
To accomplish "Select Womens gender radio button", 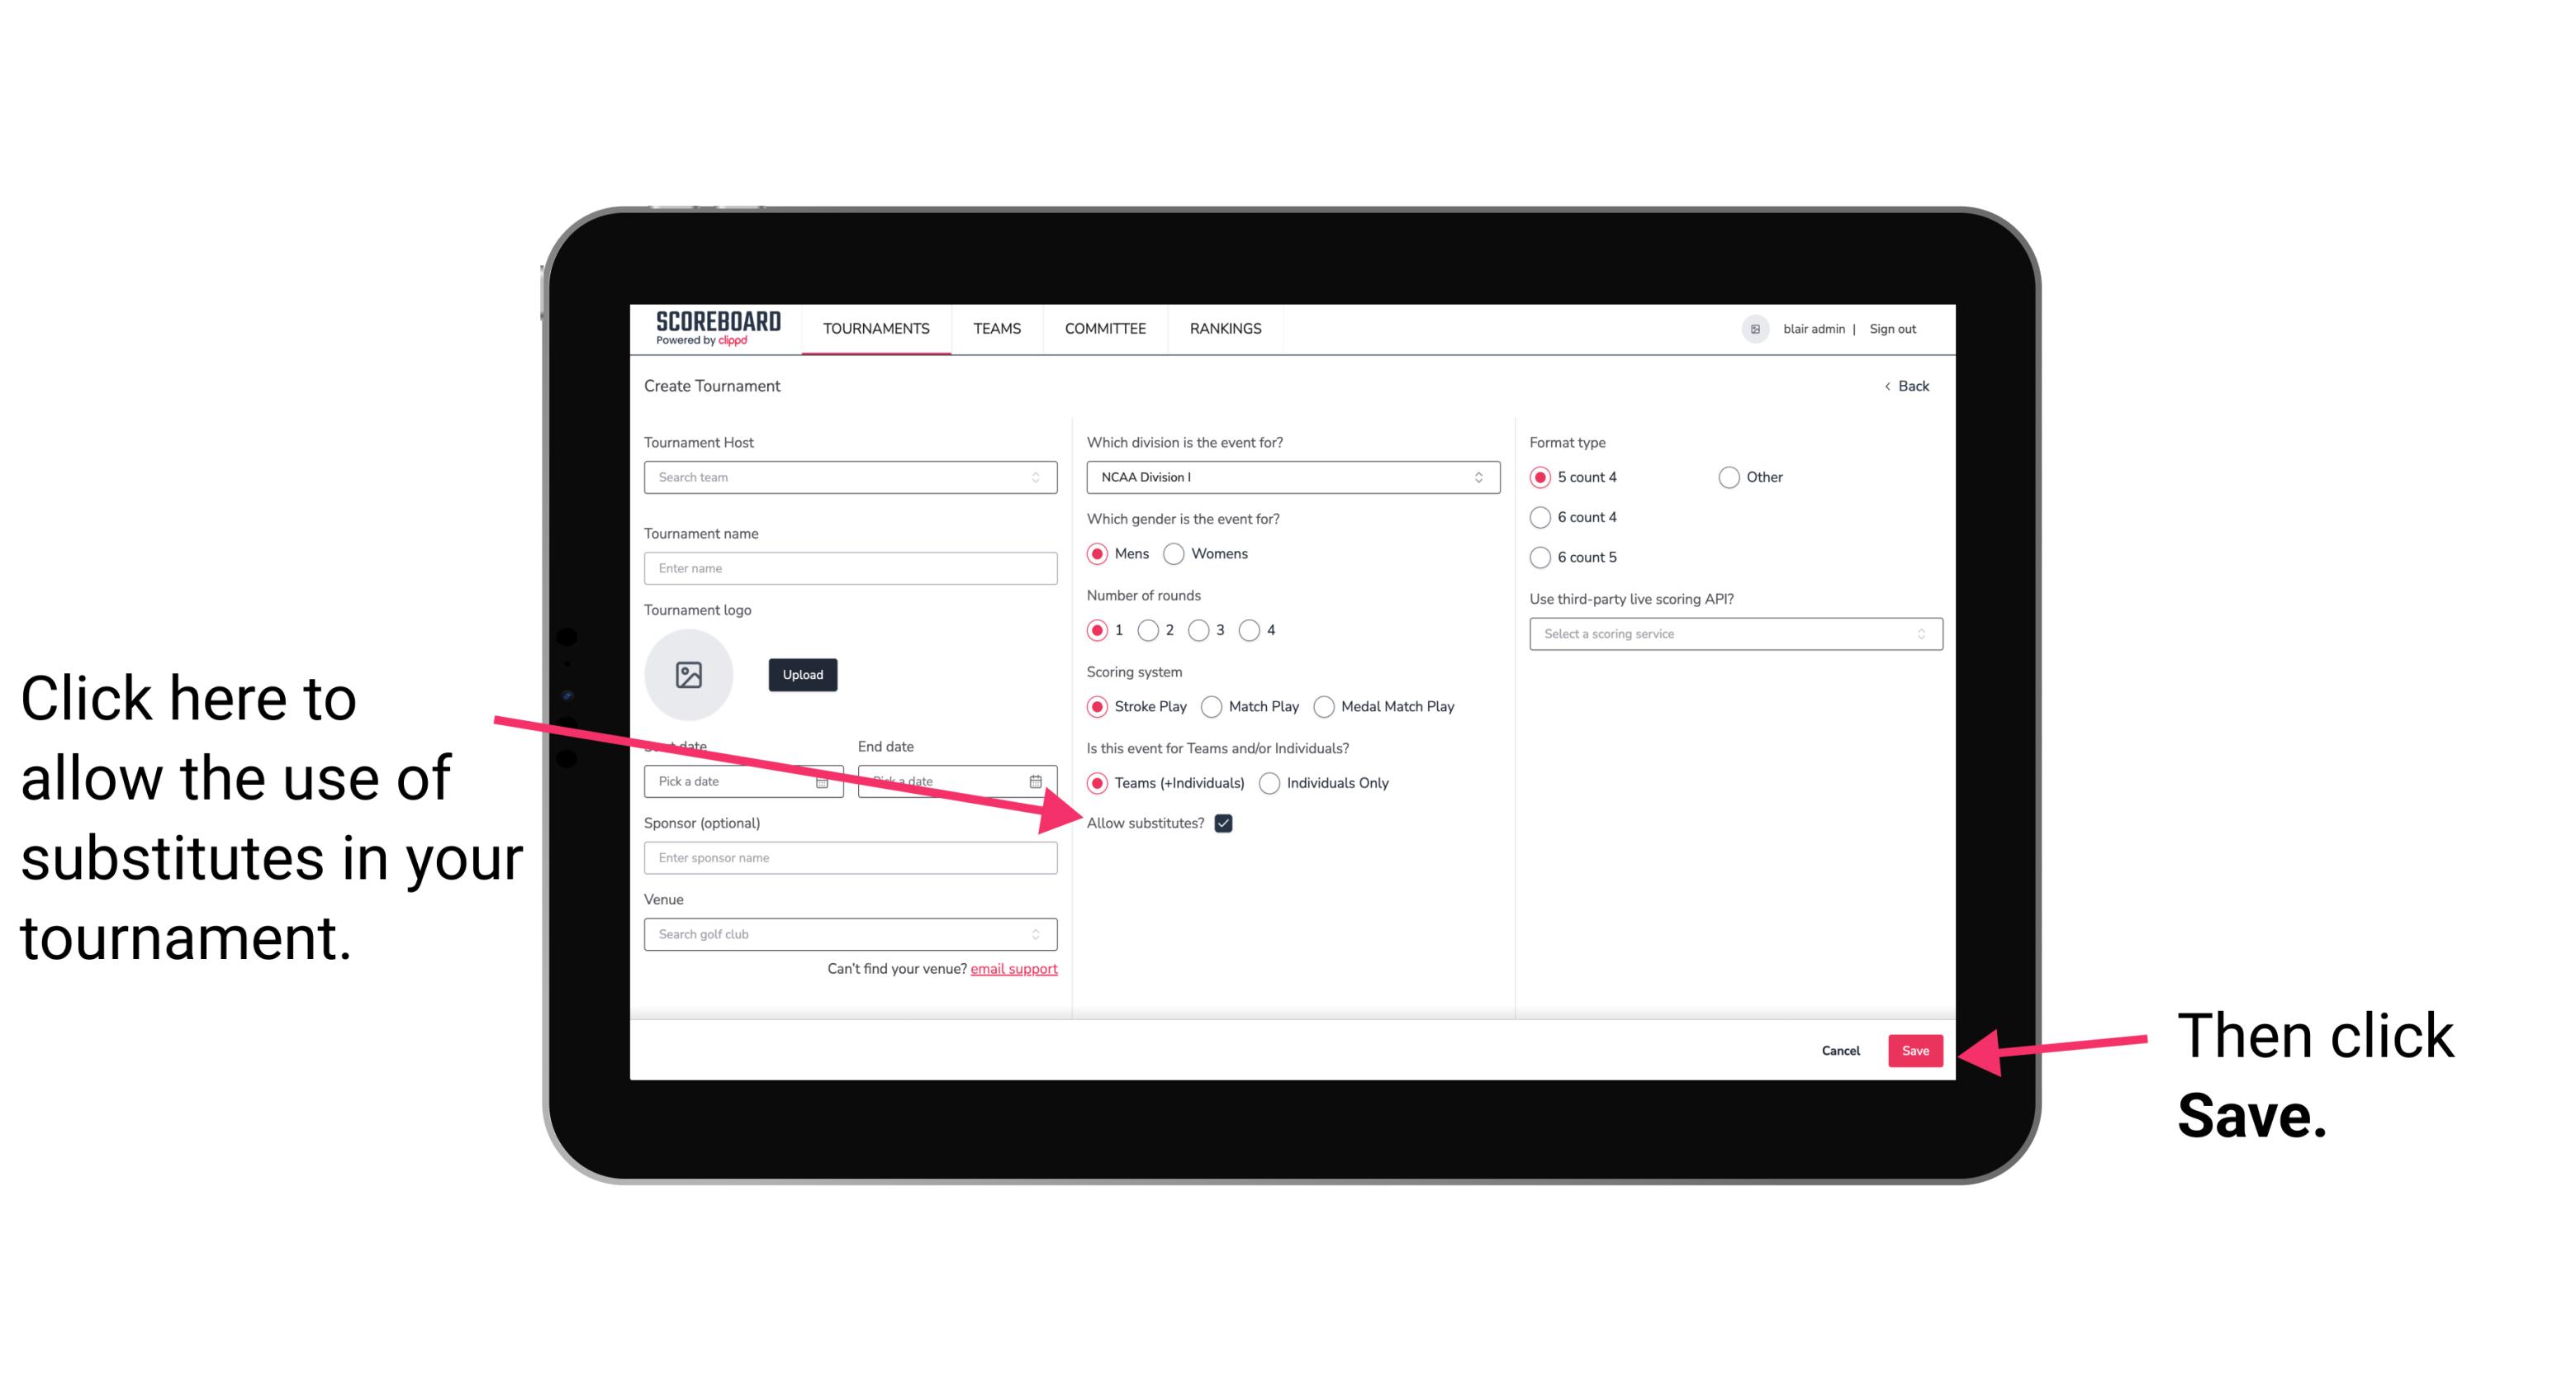I will pyautogui.click(x=1179, y=555).
